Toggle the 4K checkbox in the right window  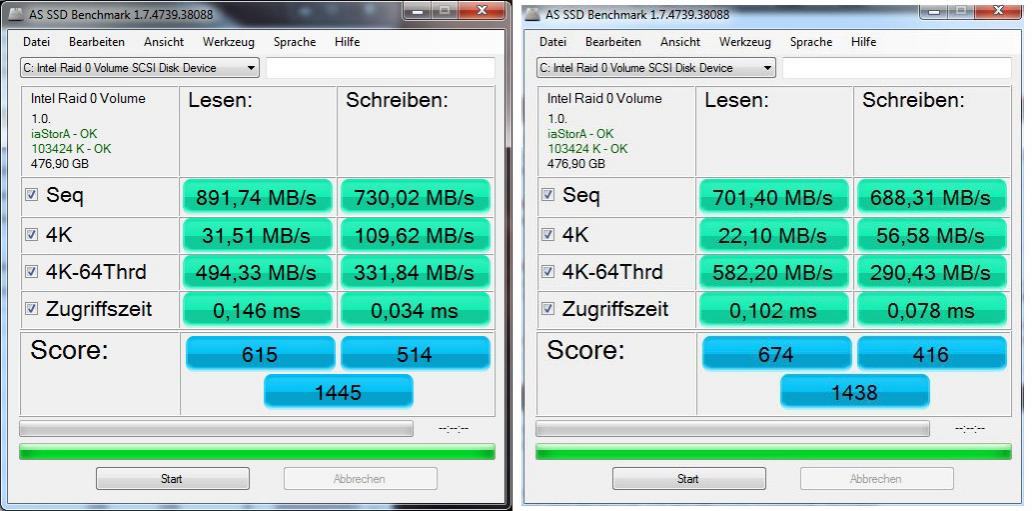(548, 234)
